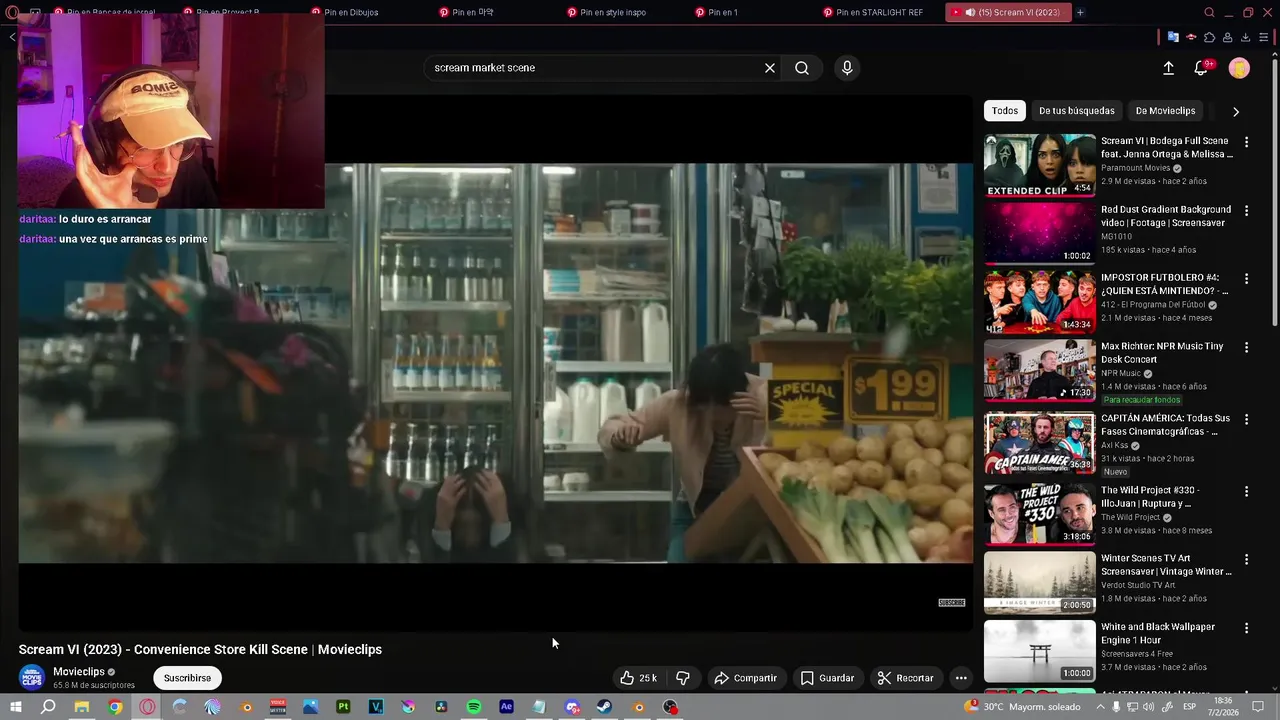Open options for White and Black Wallpaper
Viewport: 1280px width, 720px height.
[1246, 628]
